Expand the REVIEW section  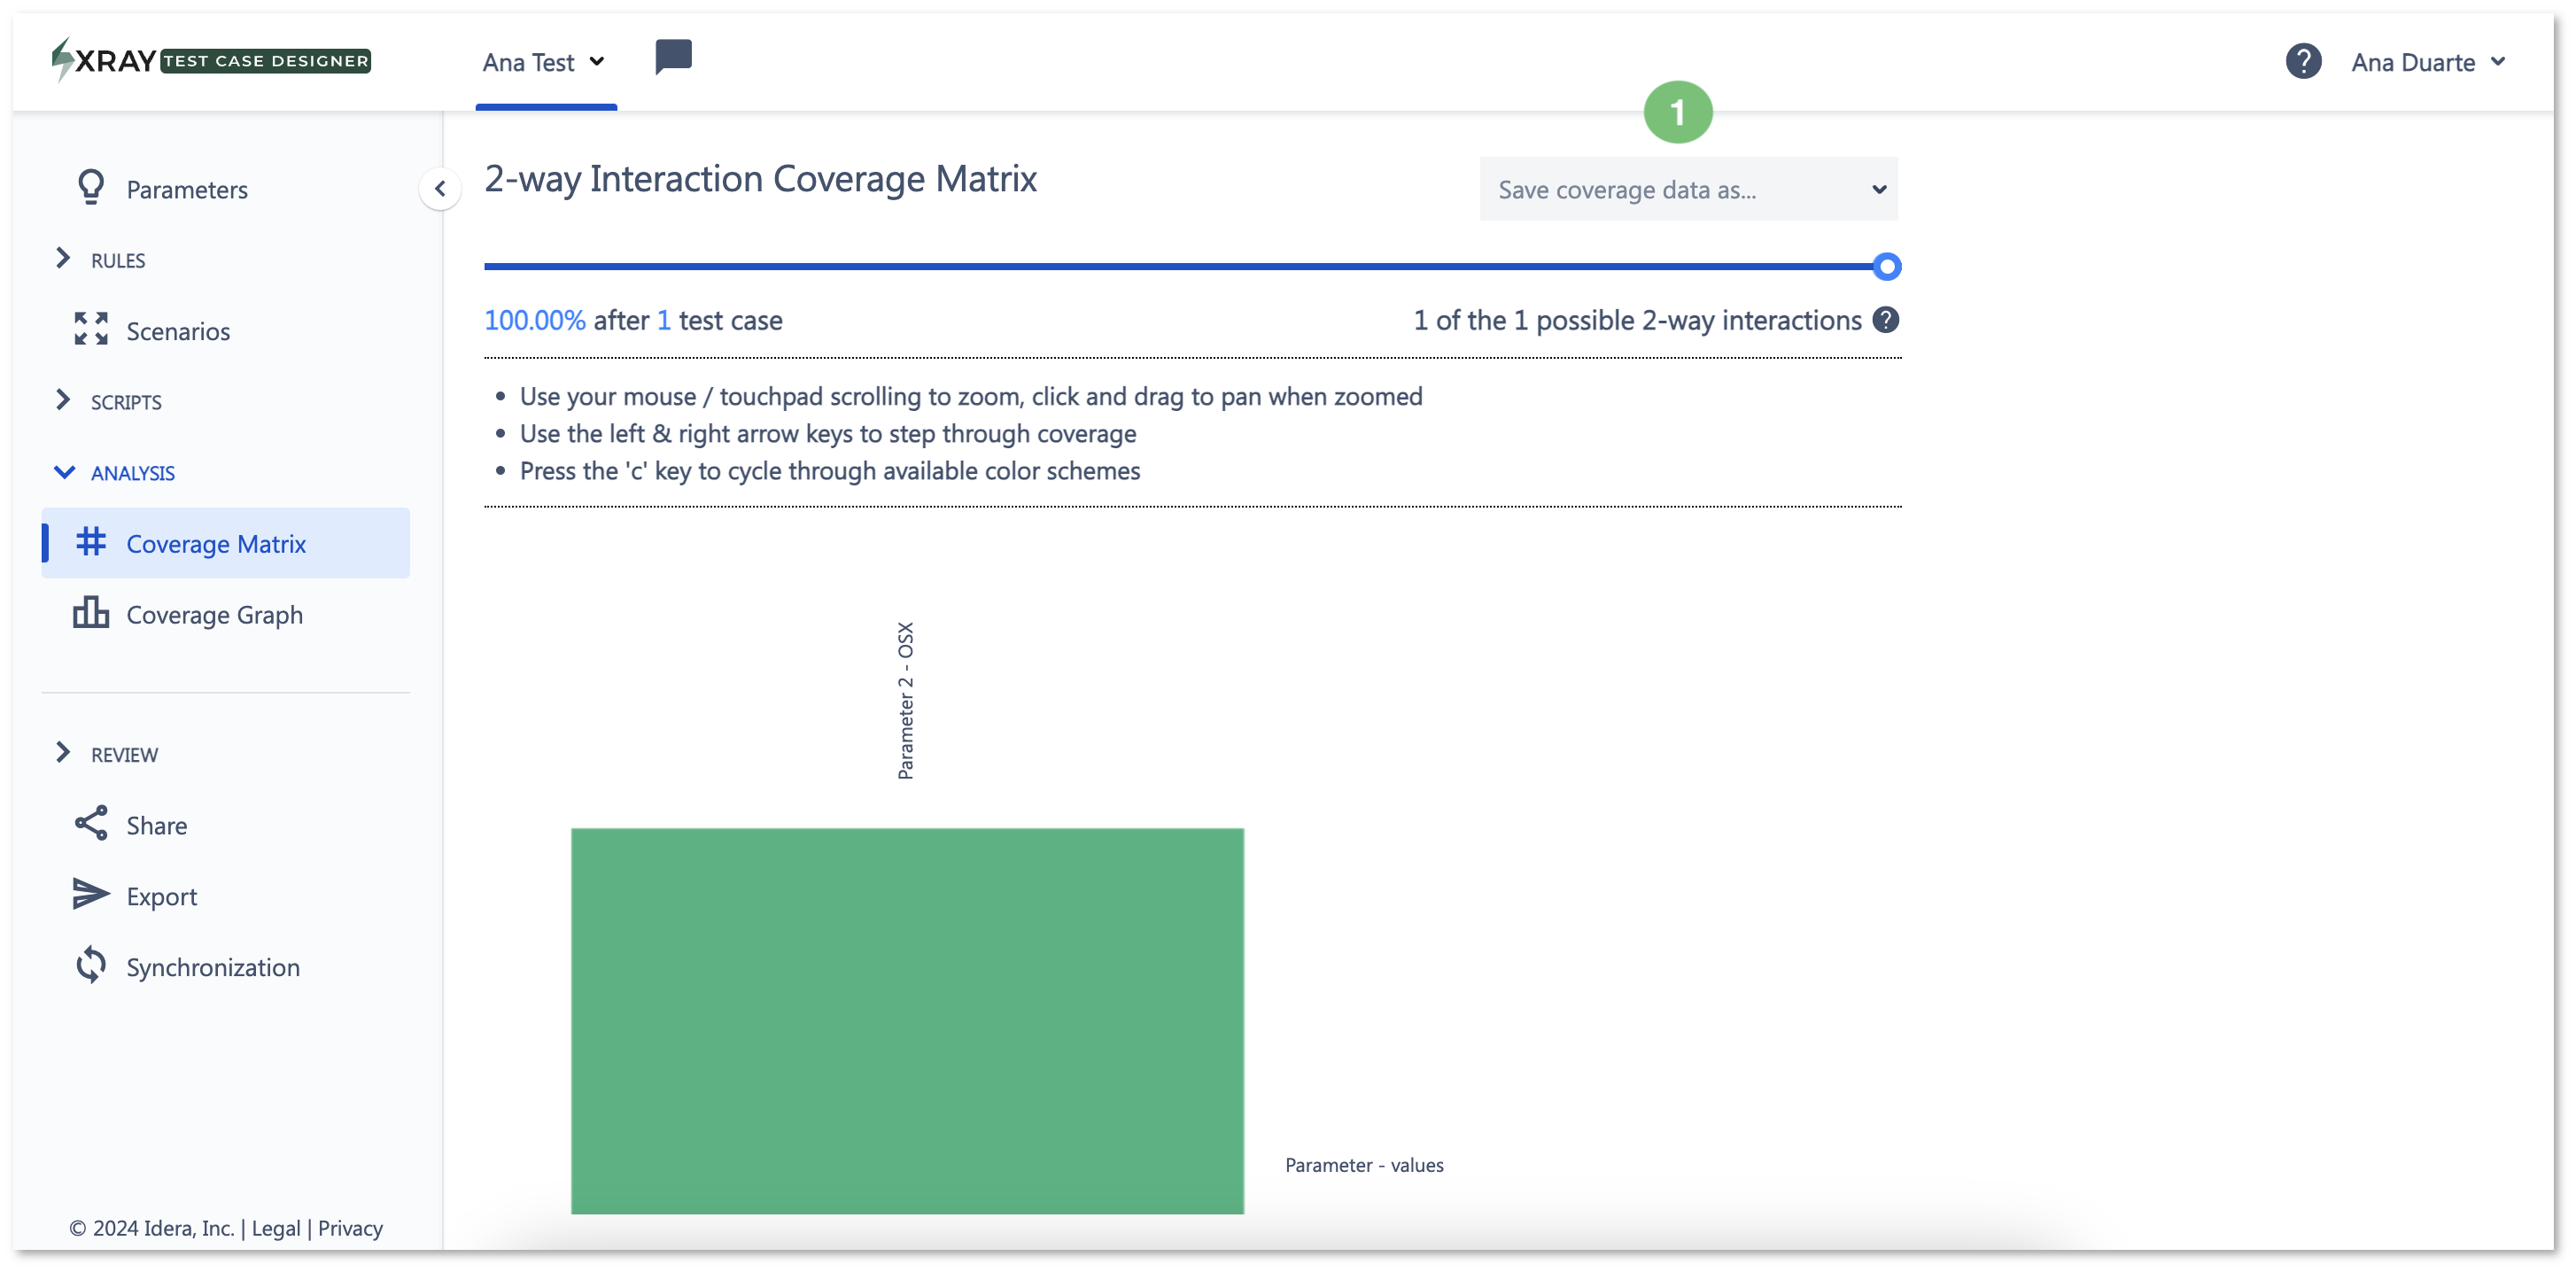(x=106, y=755)
